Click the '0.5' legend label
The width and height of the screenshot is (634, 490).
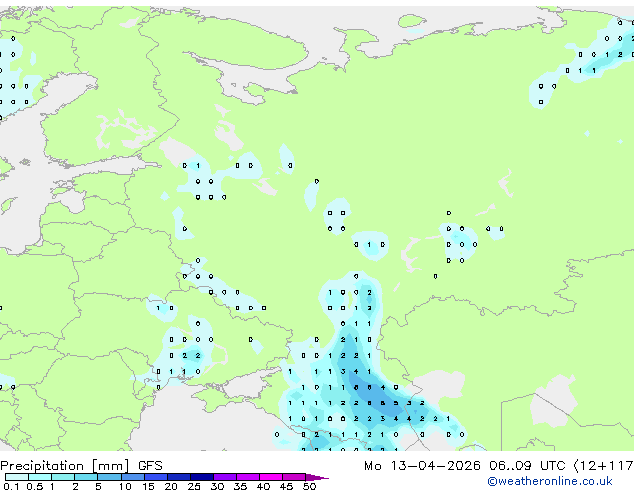click(x=35, y=486)
